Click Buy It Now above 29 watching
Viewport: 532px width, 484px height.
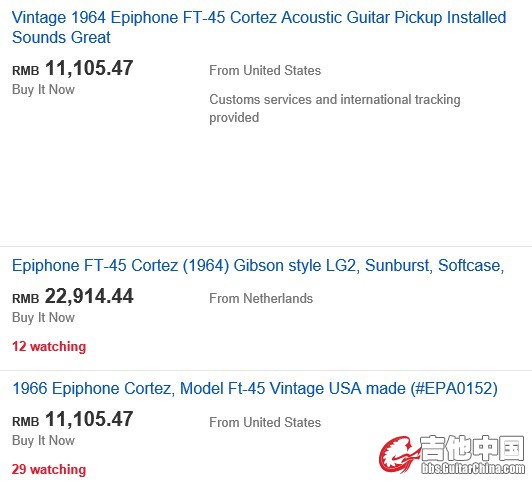(43, 441)
